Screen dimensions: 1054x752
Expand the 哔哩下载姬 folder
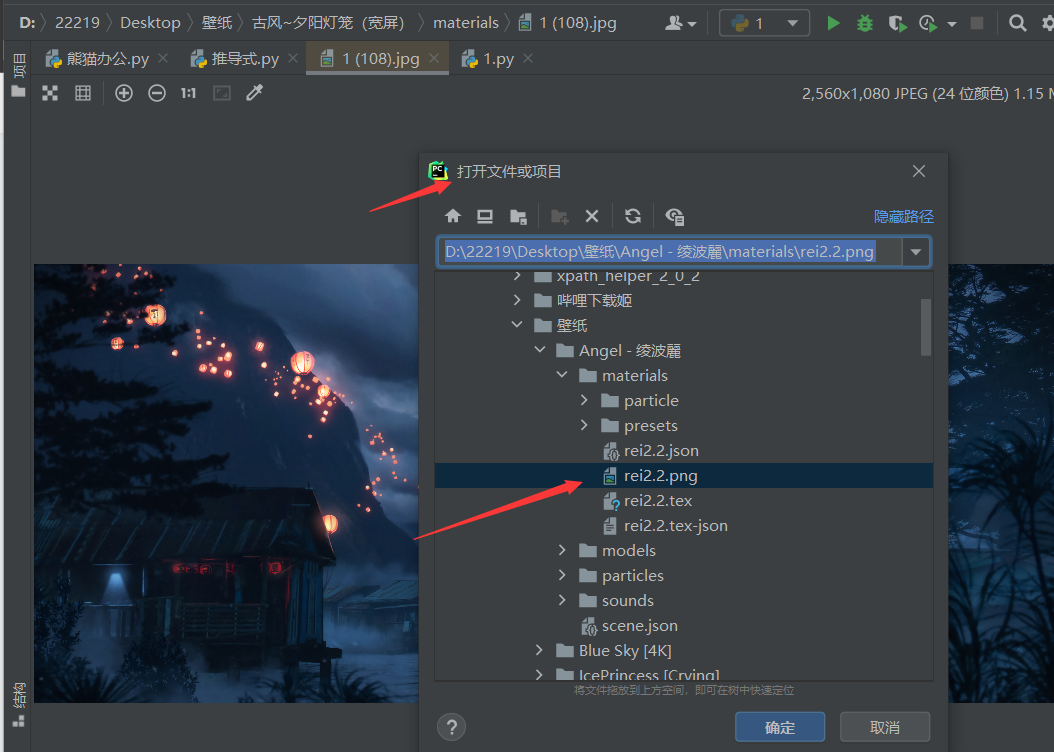517,300
